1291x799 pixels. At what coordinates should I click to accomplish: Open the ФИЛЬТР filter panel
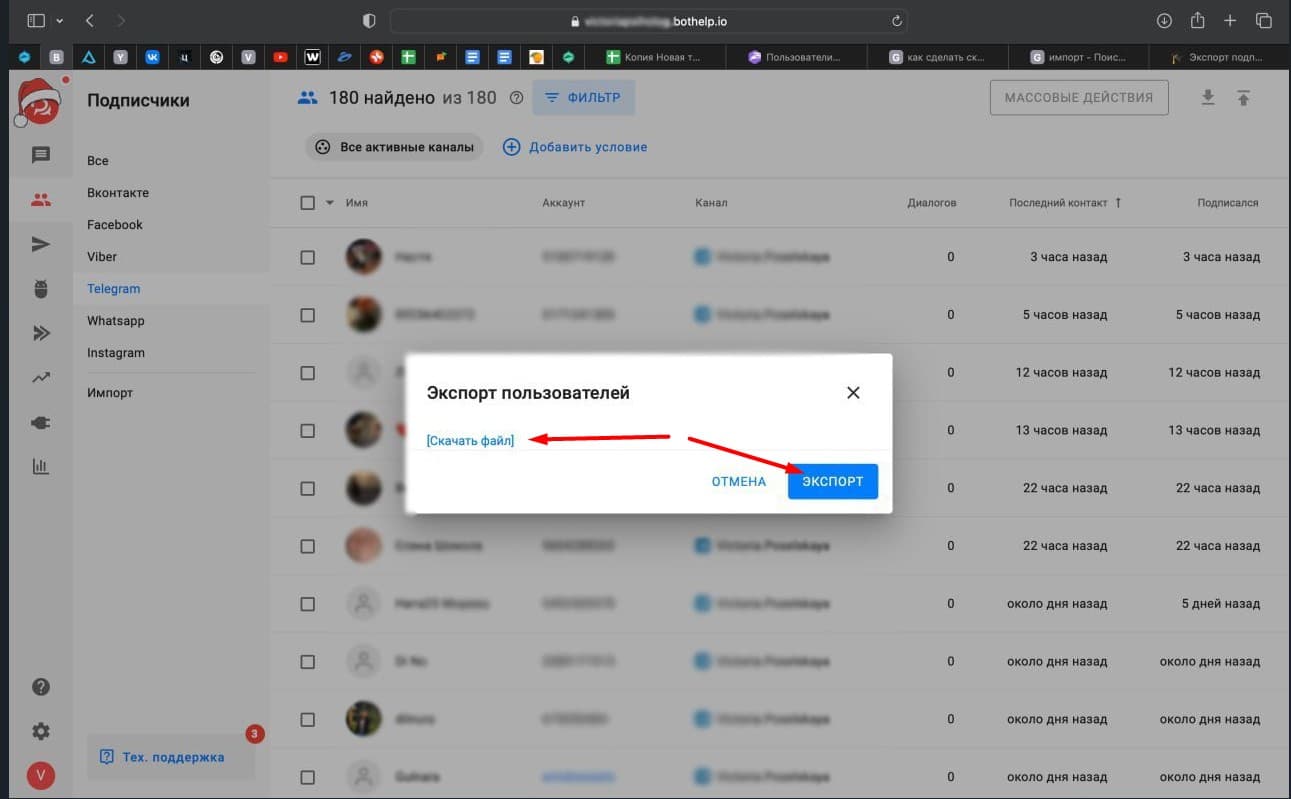(x=583, y=98)
